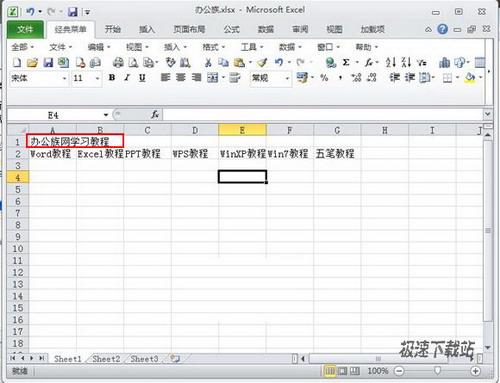
Task: Open the Excel Help question mark icon
Action: point(442,29)
